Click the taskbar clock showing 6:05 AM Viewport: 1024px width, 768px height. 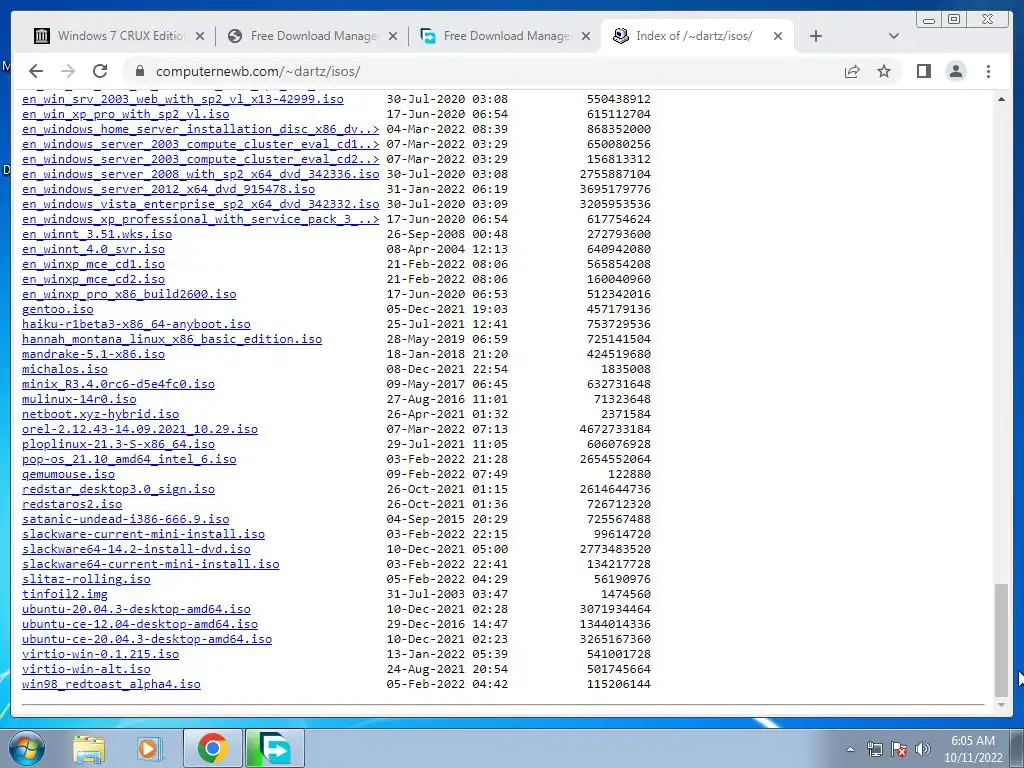coord(972,748)
